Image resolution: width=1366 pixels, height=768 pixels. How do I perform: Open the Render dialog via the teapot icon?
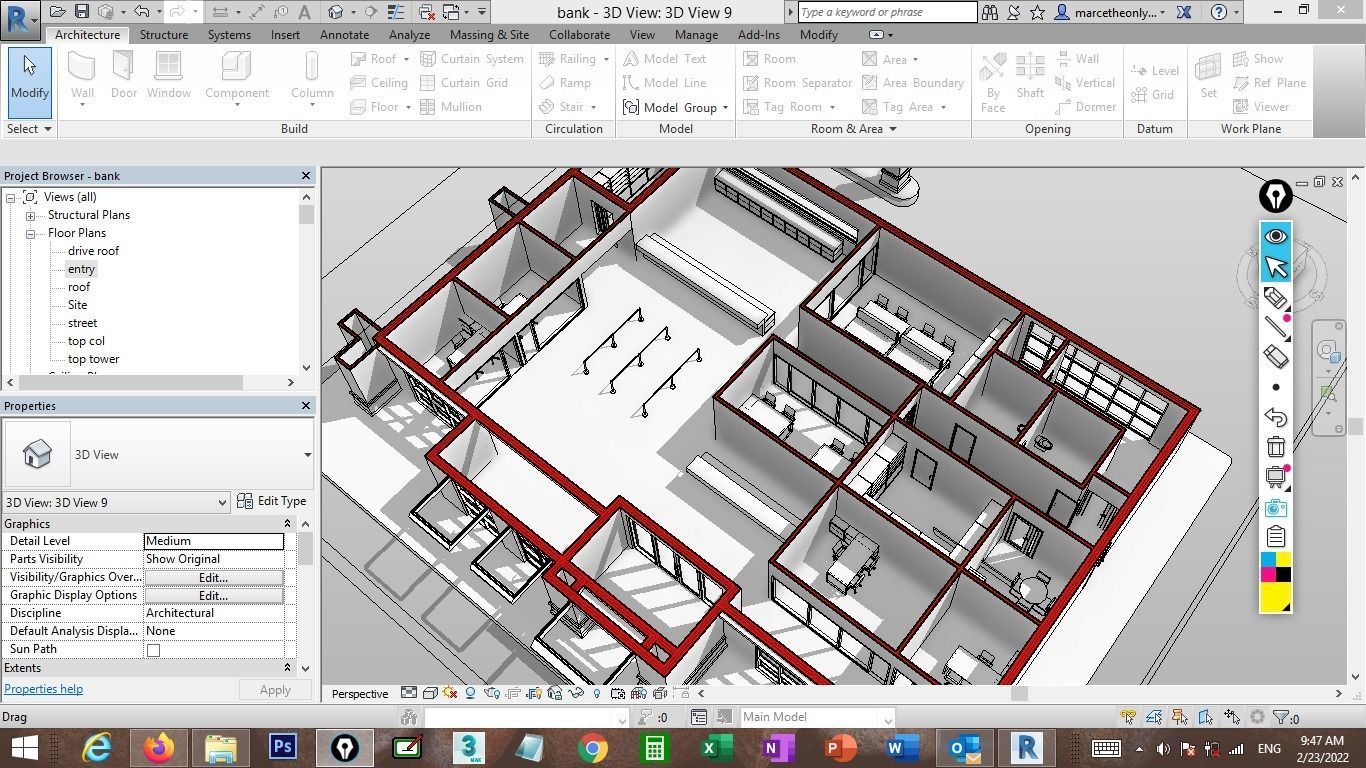[493, 692]
